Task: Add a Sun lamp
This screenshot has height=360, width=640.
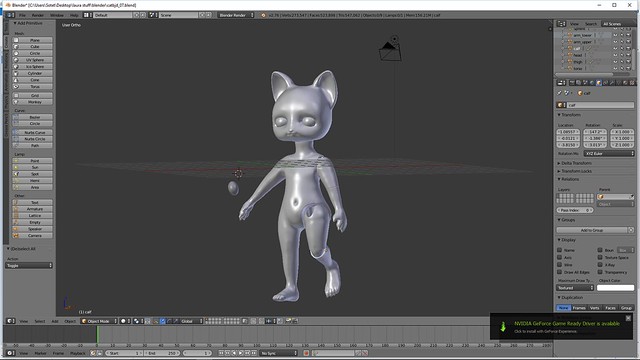Action: click(32, 167)
